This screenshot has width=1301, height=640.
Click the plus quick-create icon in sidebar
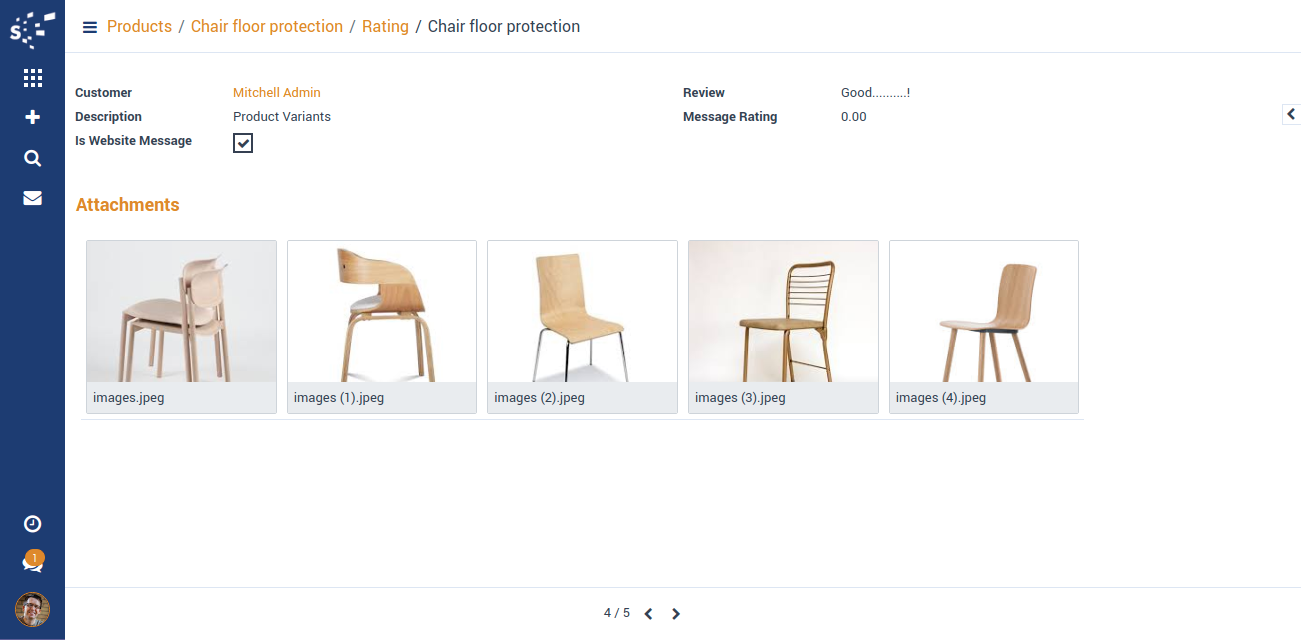coord(32,117)
